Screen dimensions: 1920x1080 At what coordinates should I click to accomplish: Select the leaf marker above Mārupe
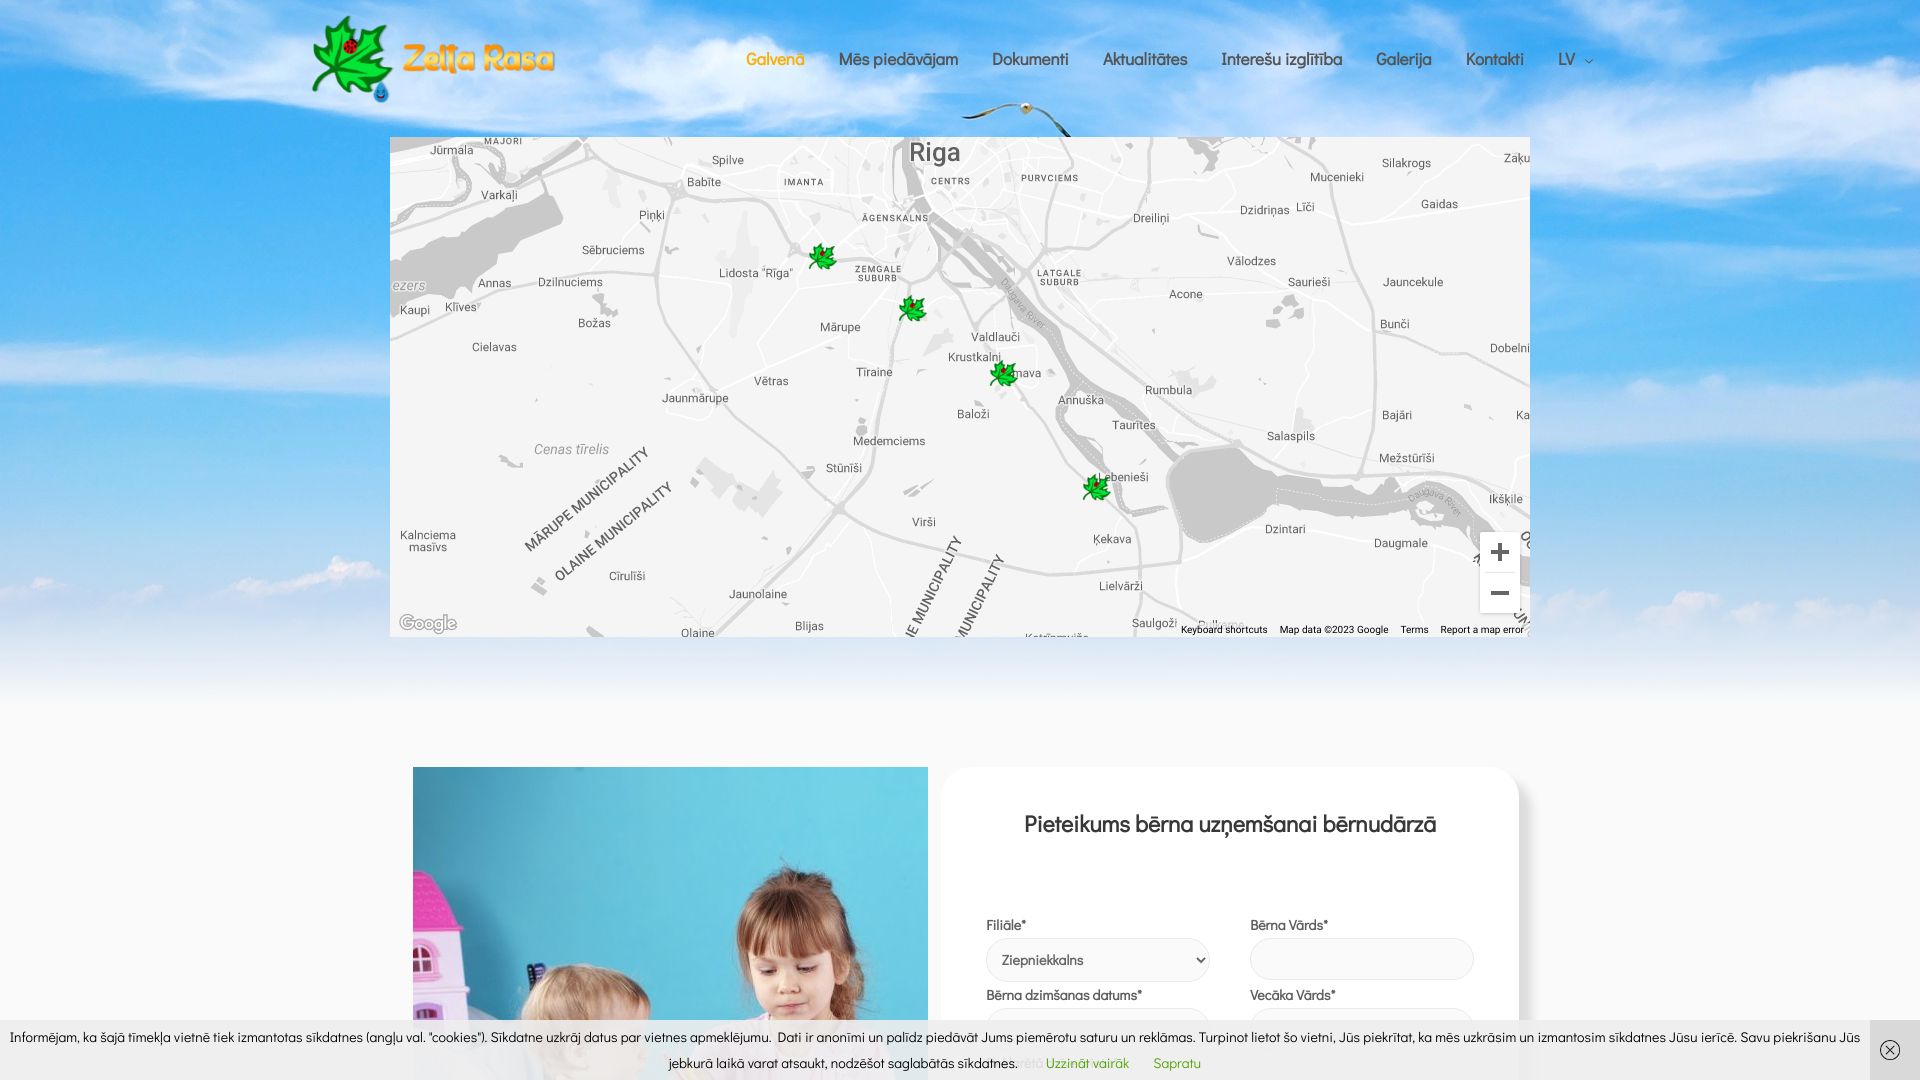(x=912, y=309)
